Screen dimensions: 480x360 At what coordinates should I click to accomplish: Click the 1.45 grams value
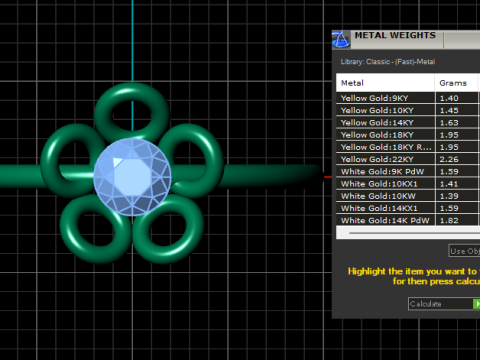pyautogui.click(x=449, y=110)
